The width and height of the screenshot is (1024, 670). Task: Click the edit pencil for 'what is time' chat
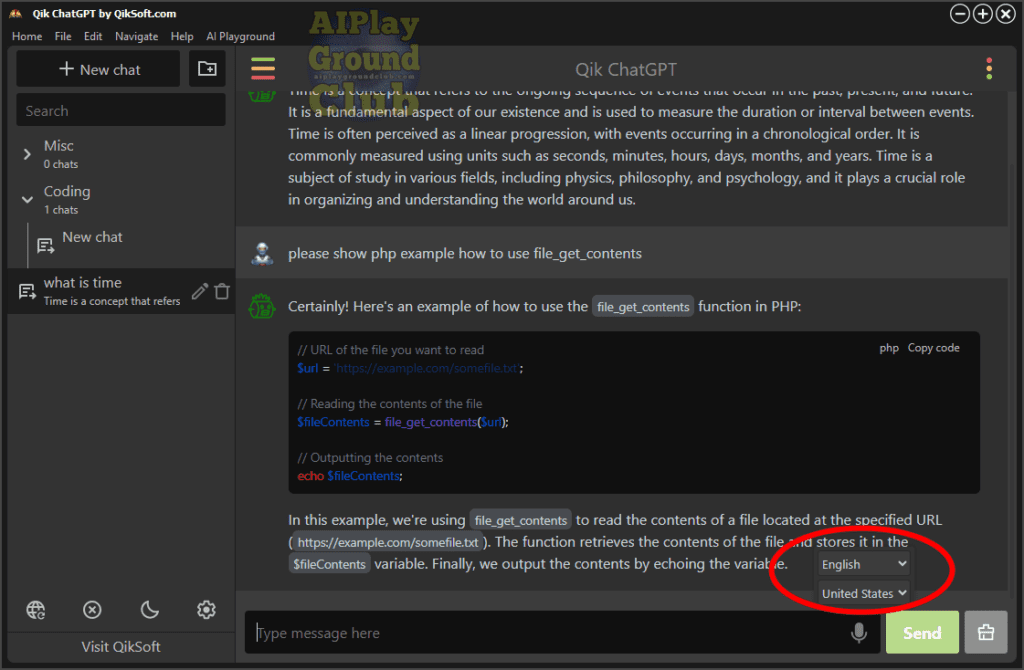(x=199, y=291)
